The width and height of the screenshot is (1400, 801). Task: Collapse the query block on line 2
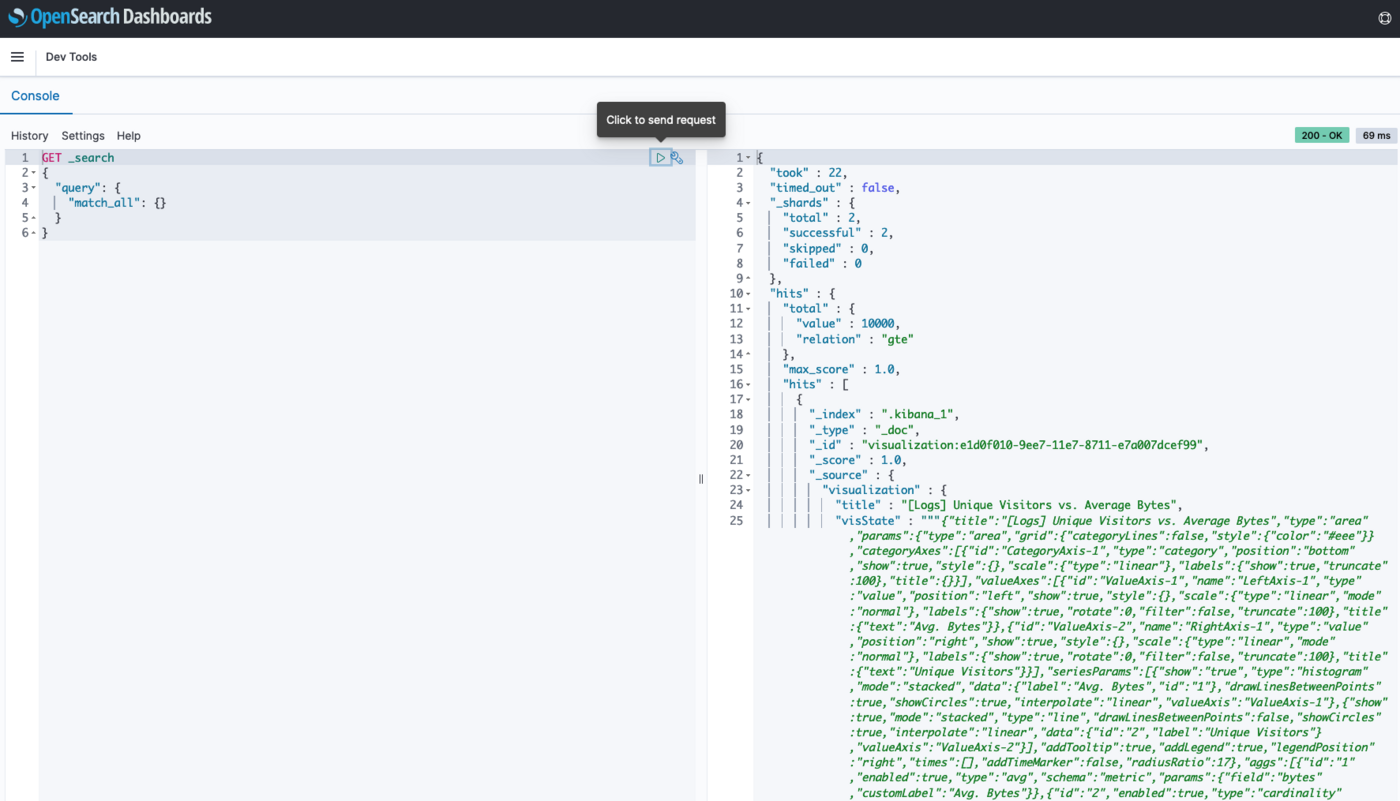(x=33, y=172)
